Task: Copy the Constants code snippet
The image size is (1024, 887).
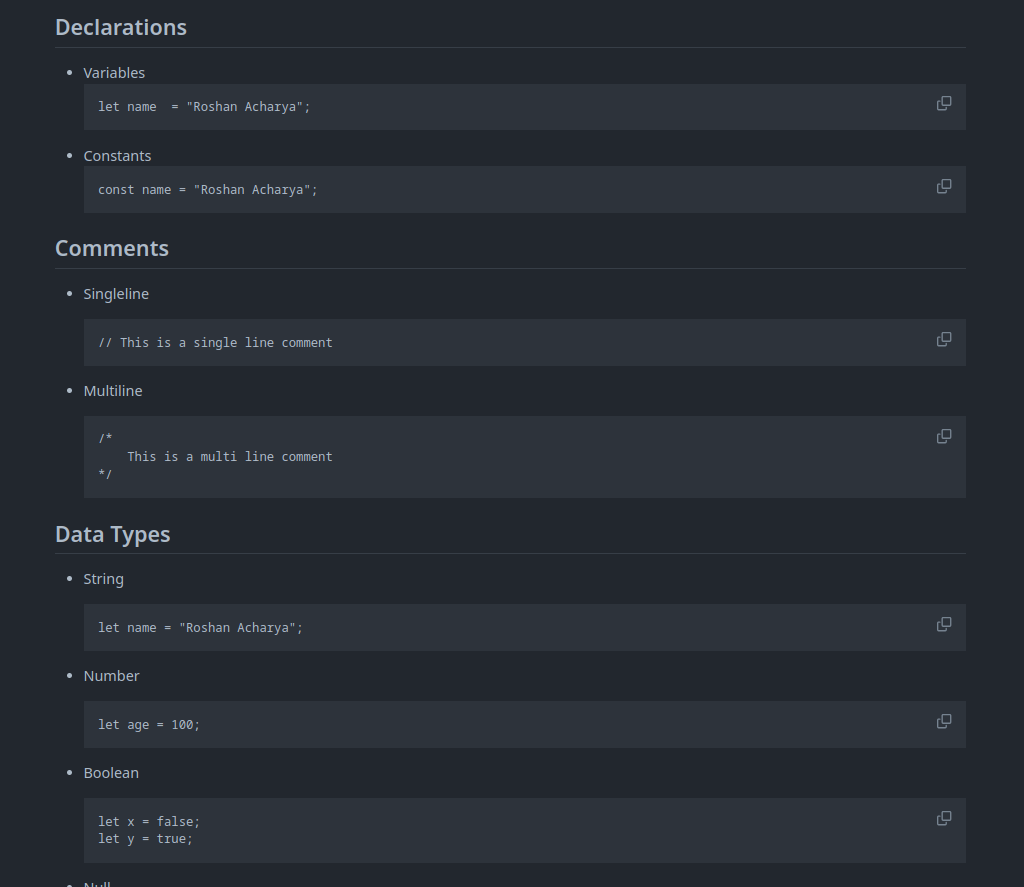Action: pos(943,186)
